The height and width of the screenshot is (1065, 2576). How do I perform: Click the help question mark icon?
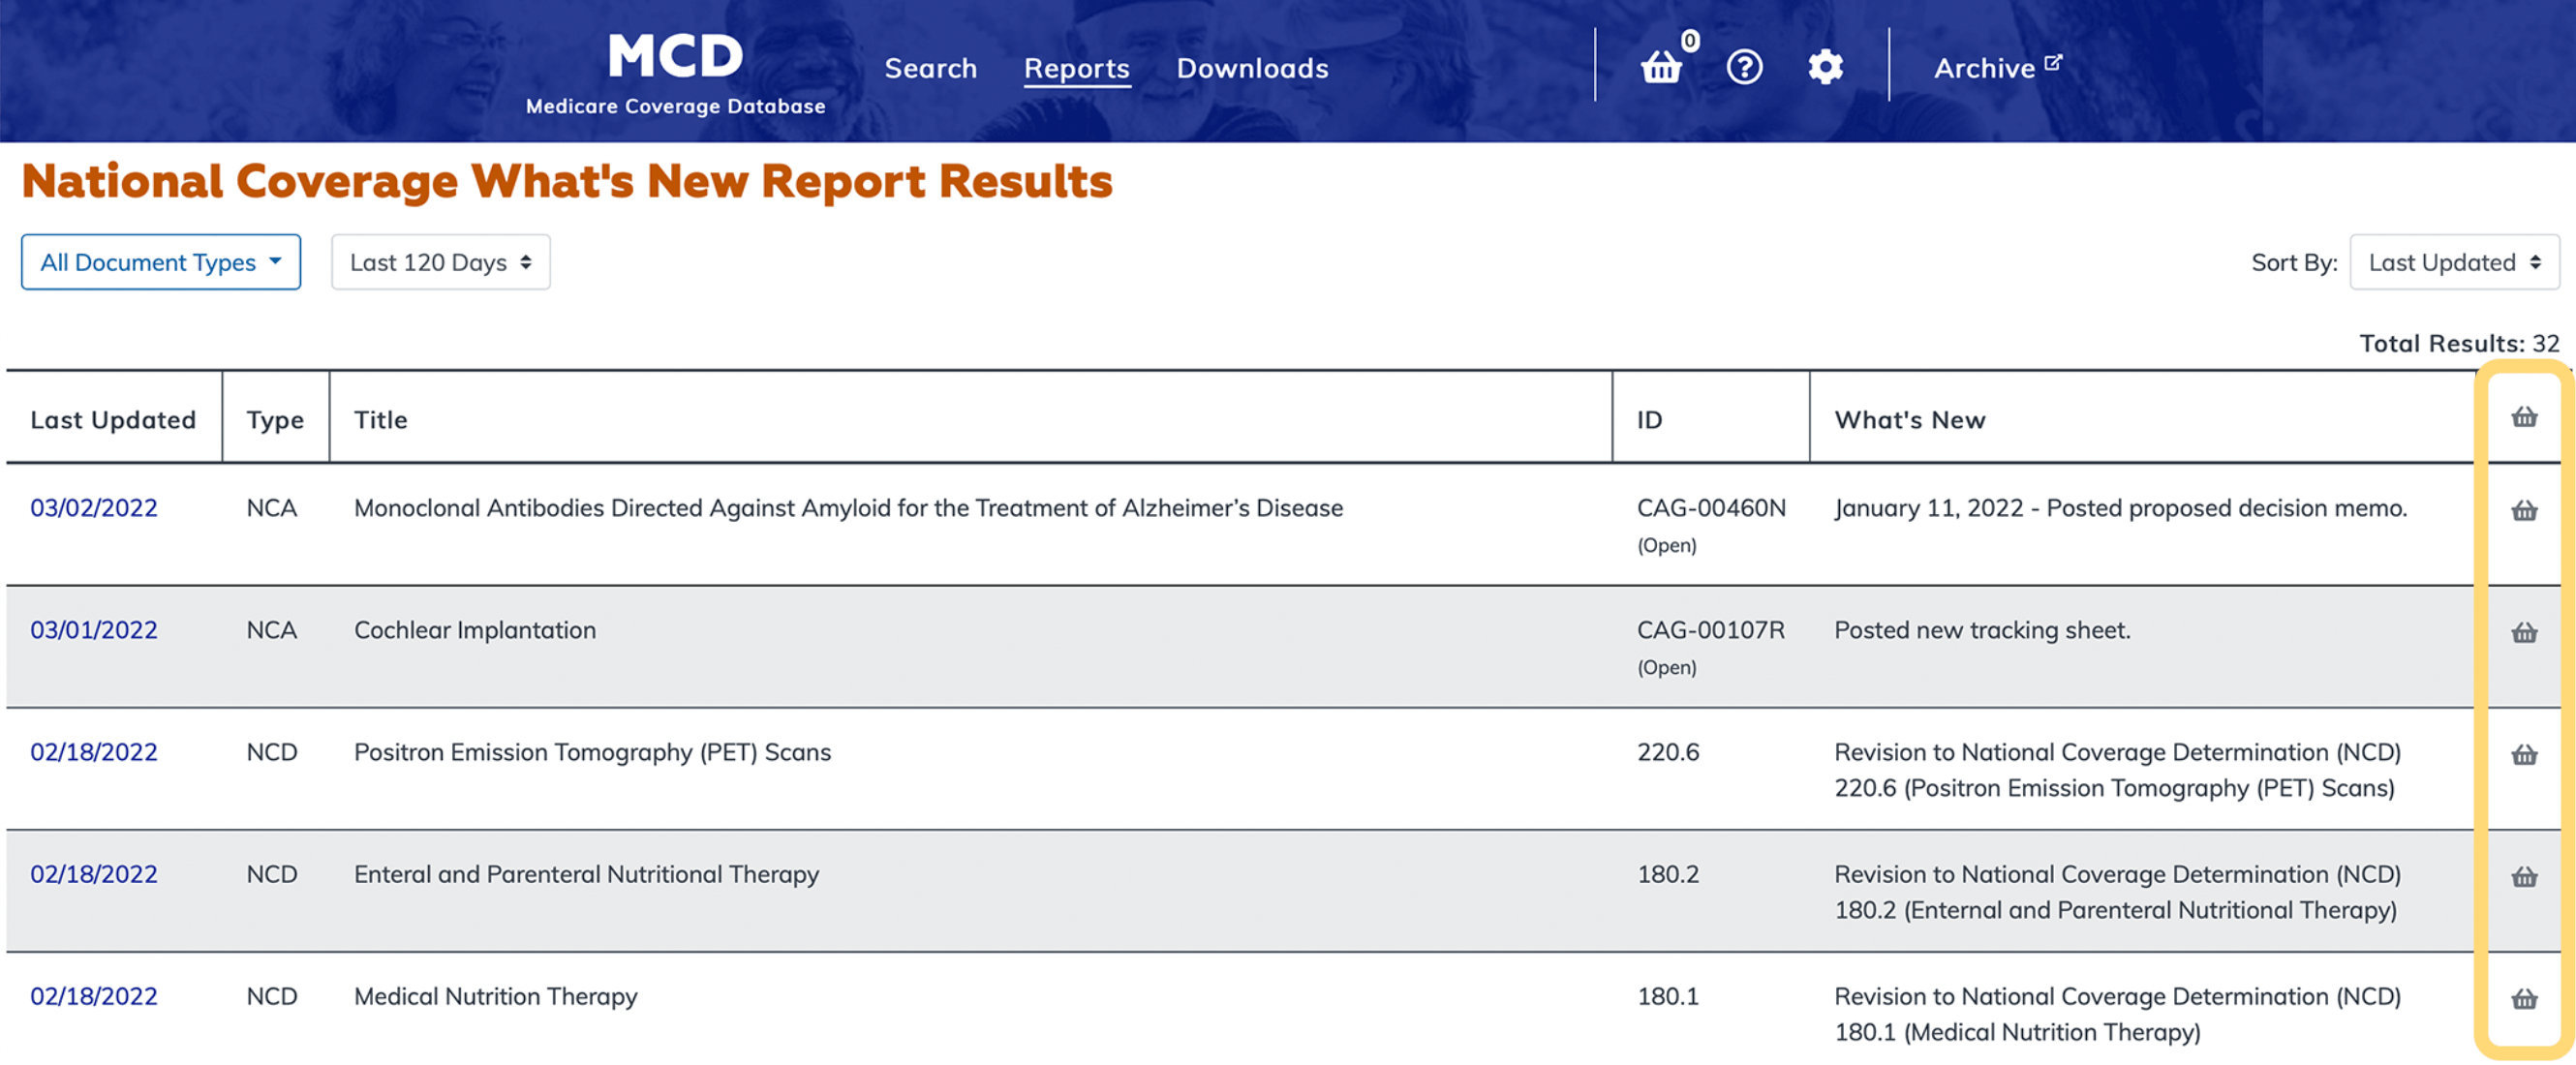pyautogui.click(x=1744, y=67)
